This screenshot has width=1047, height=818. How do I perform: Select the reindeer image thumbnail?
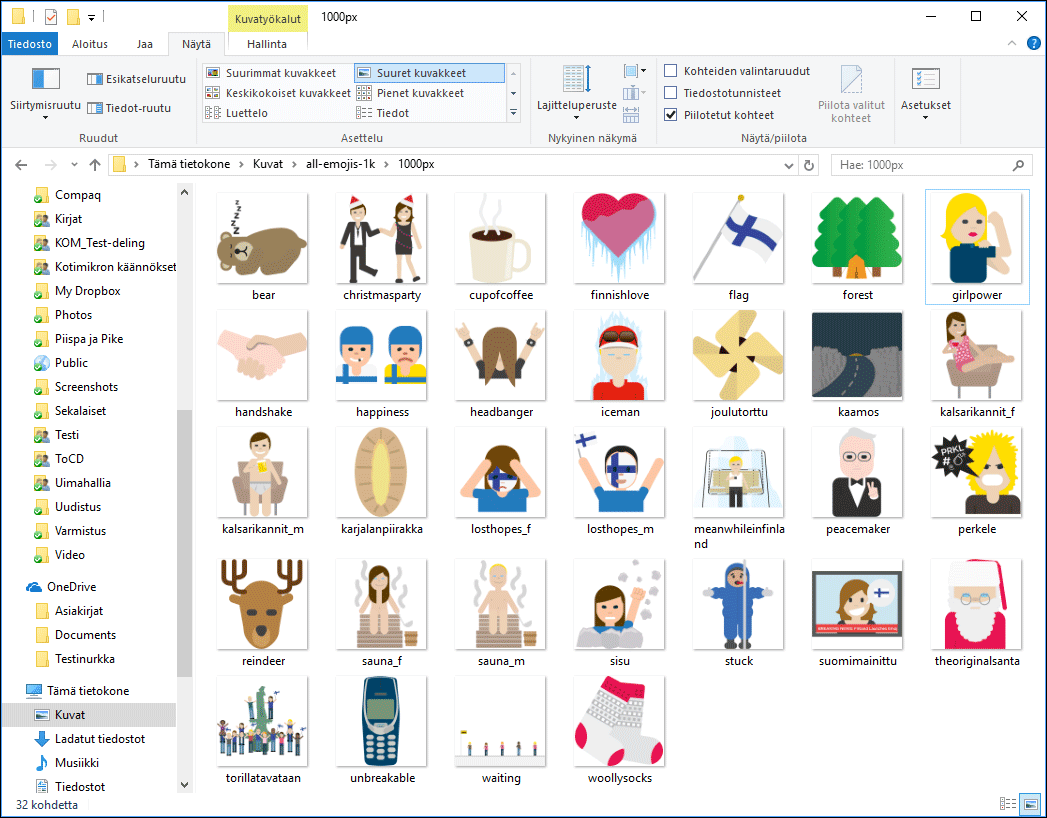(263, 604)
